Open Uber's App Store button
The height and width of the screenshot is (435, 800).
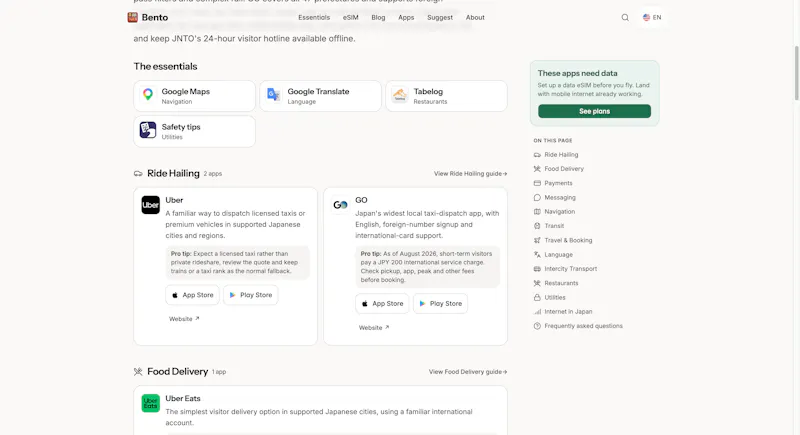click(192, 295)
